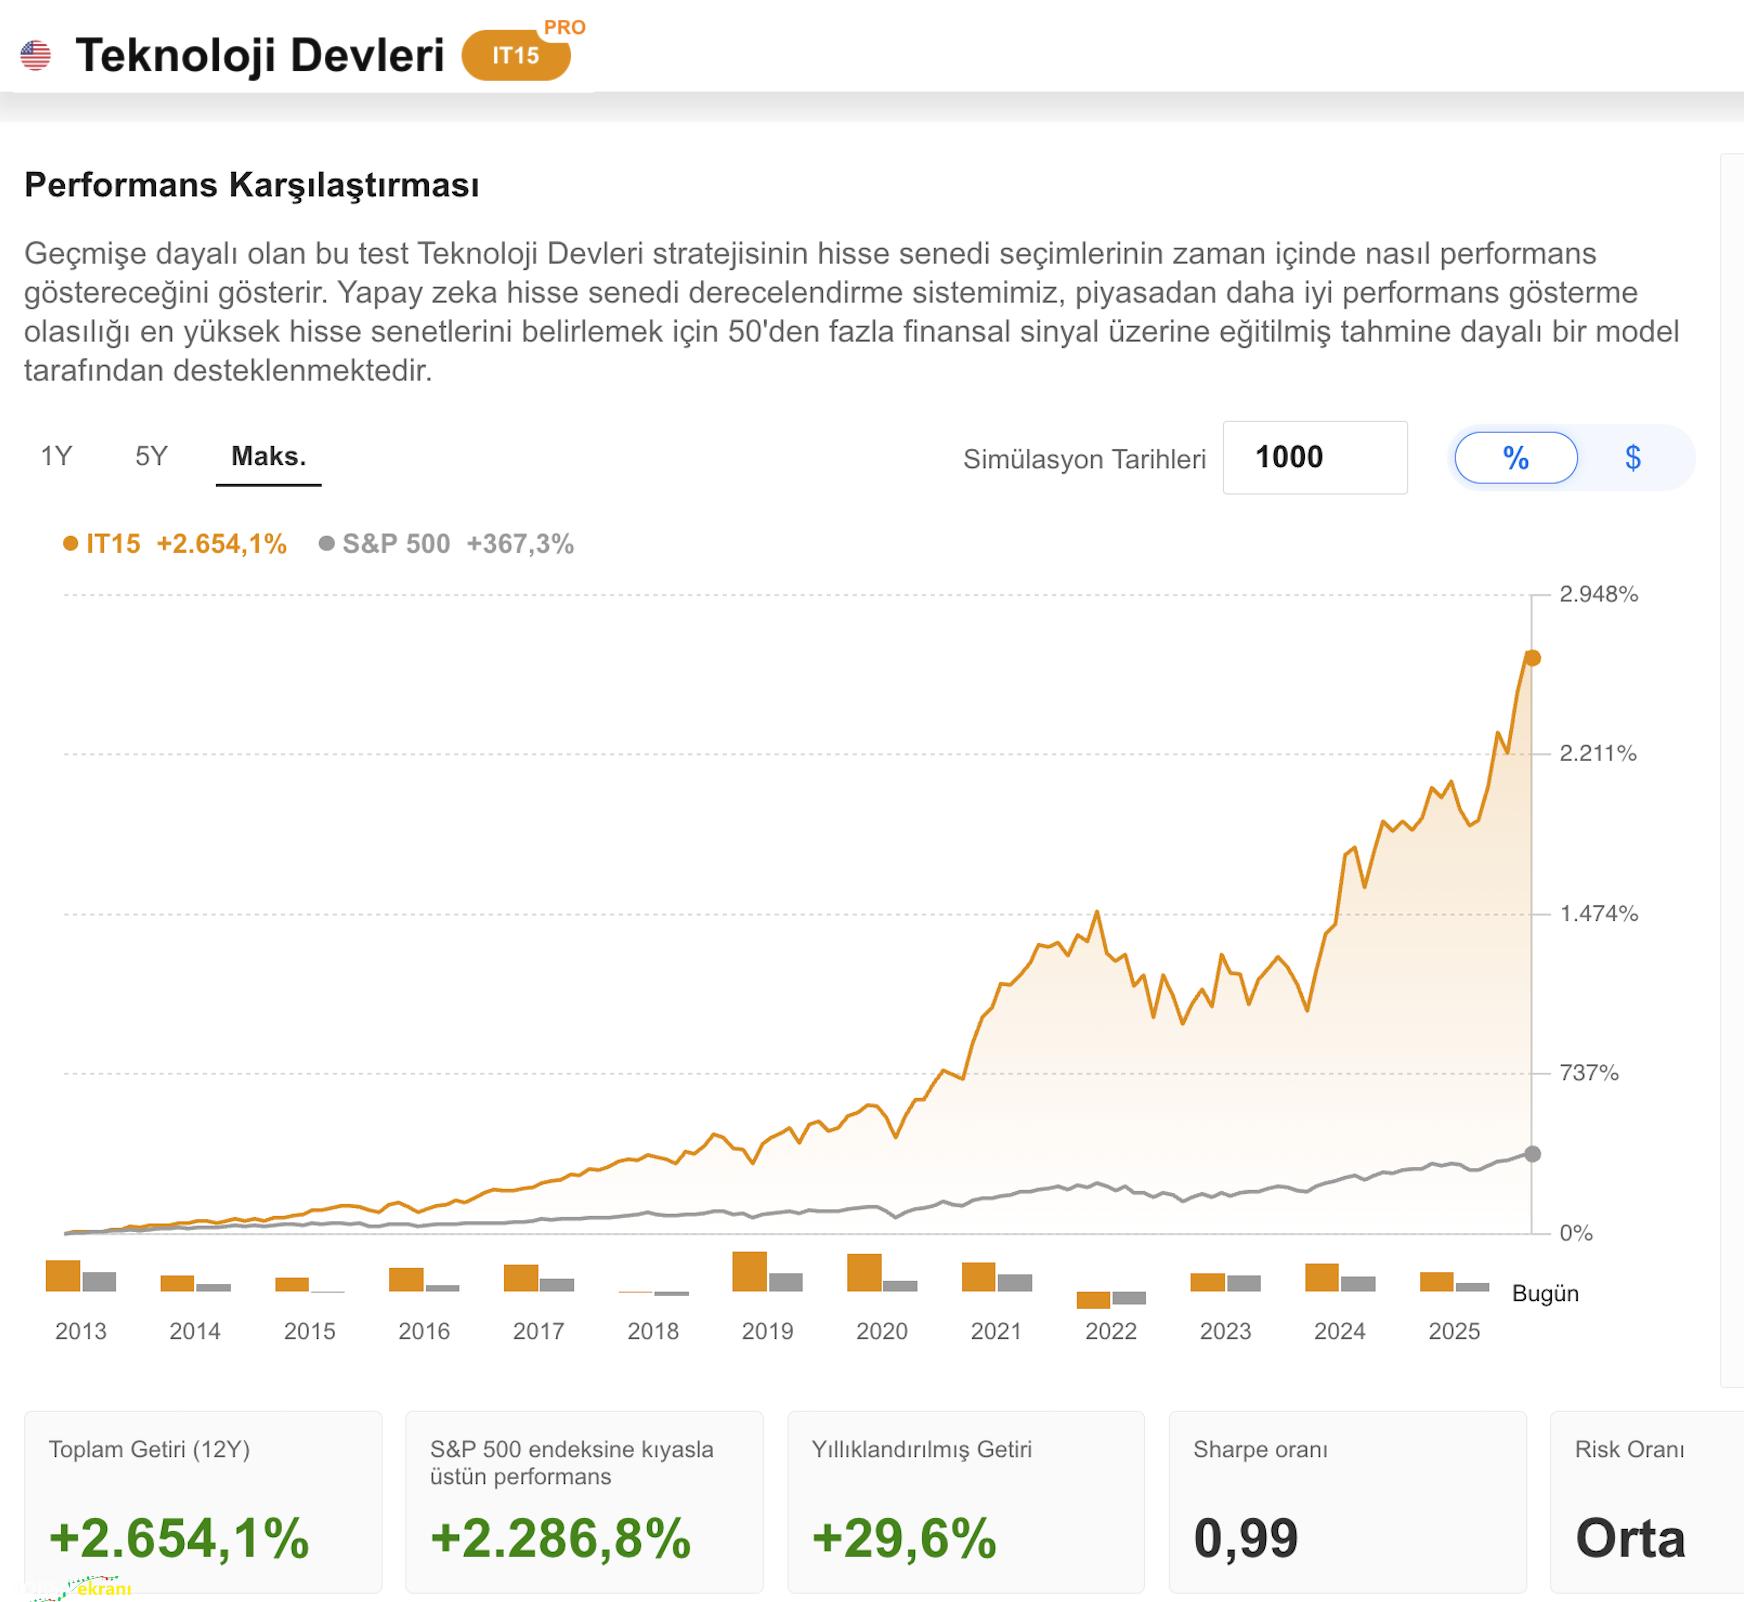Click the gray S&P 500 legend dot

(x=326, y=544)
